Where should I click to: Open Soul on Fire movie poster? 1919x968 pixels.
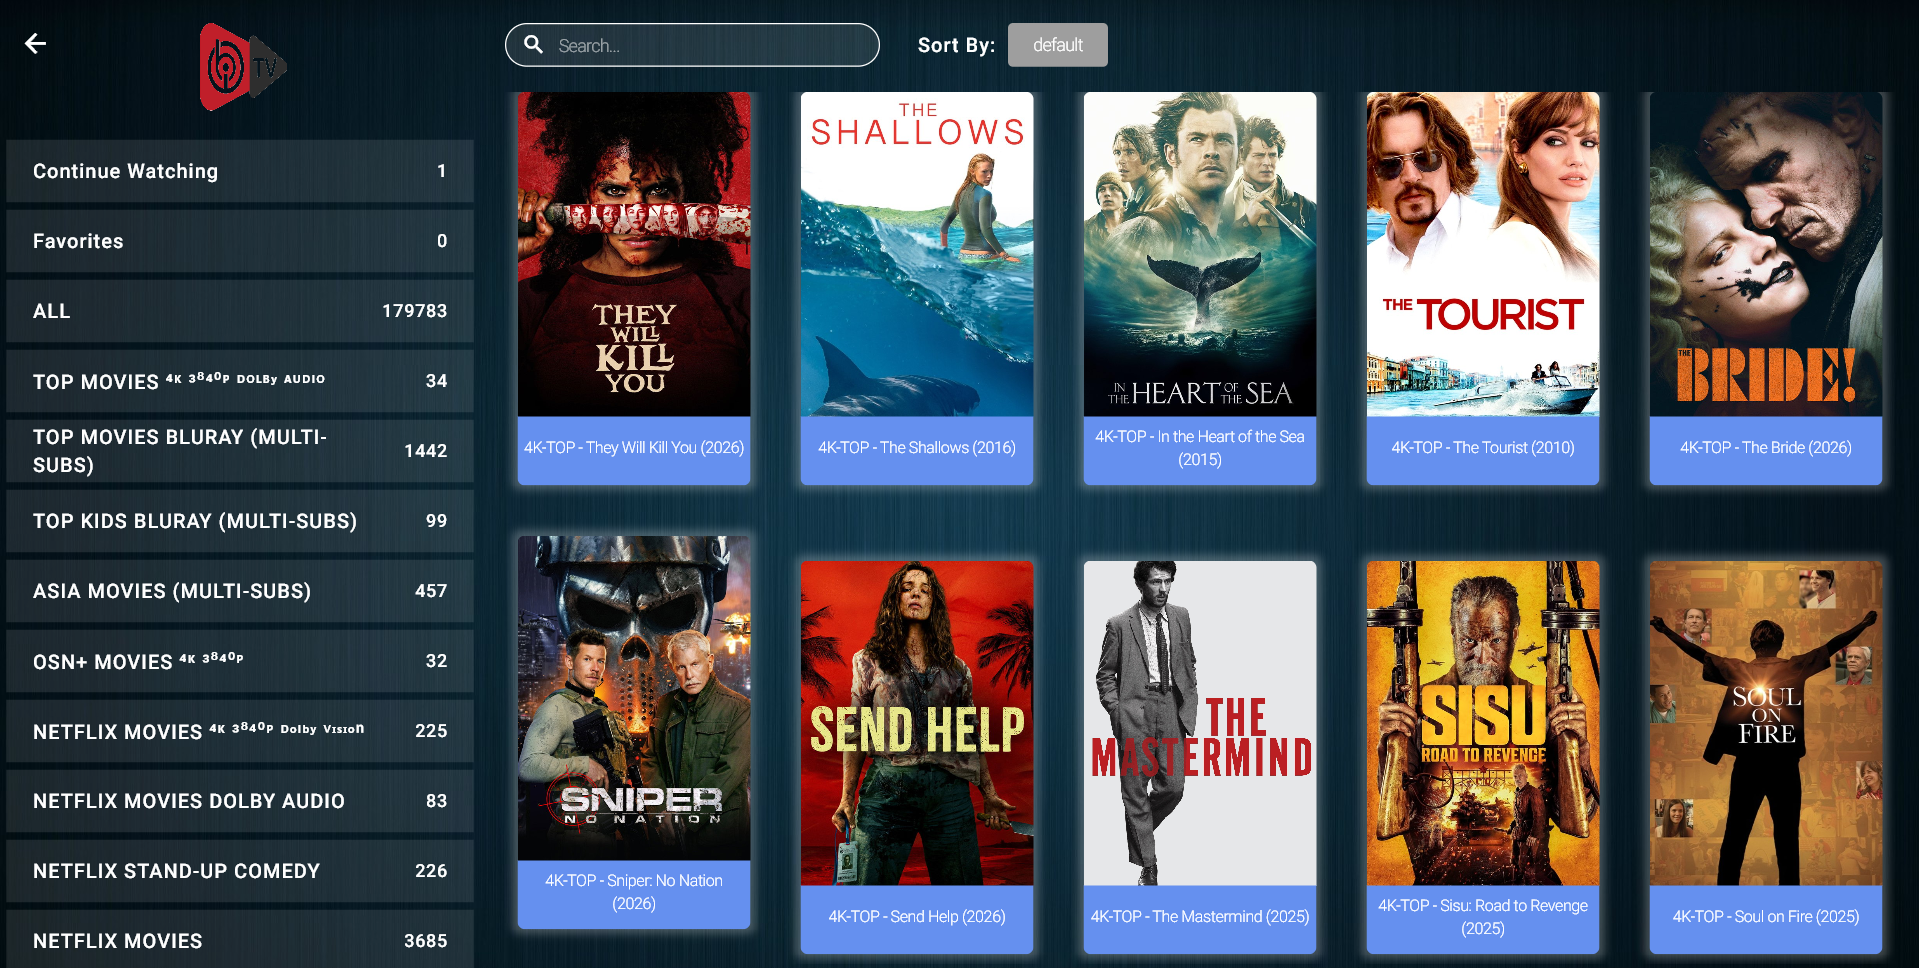(x=1766, y=723)
